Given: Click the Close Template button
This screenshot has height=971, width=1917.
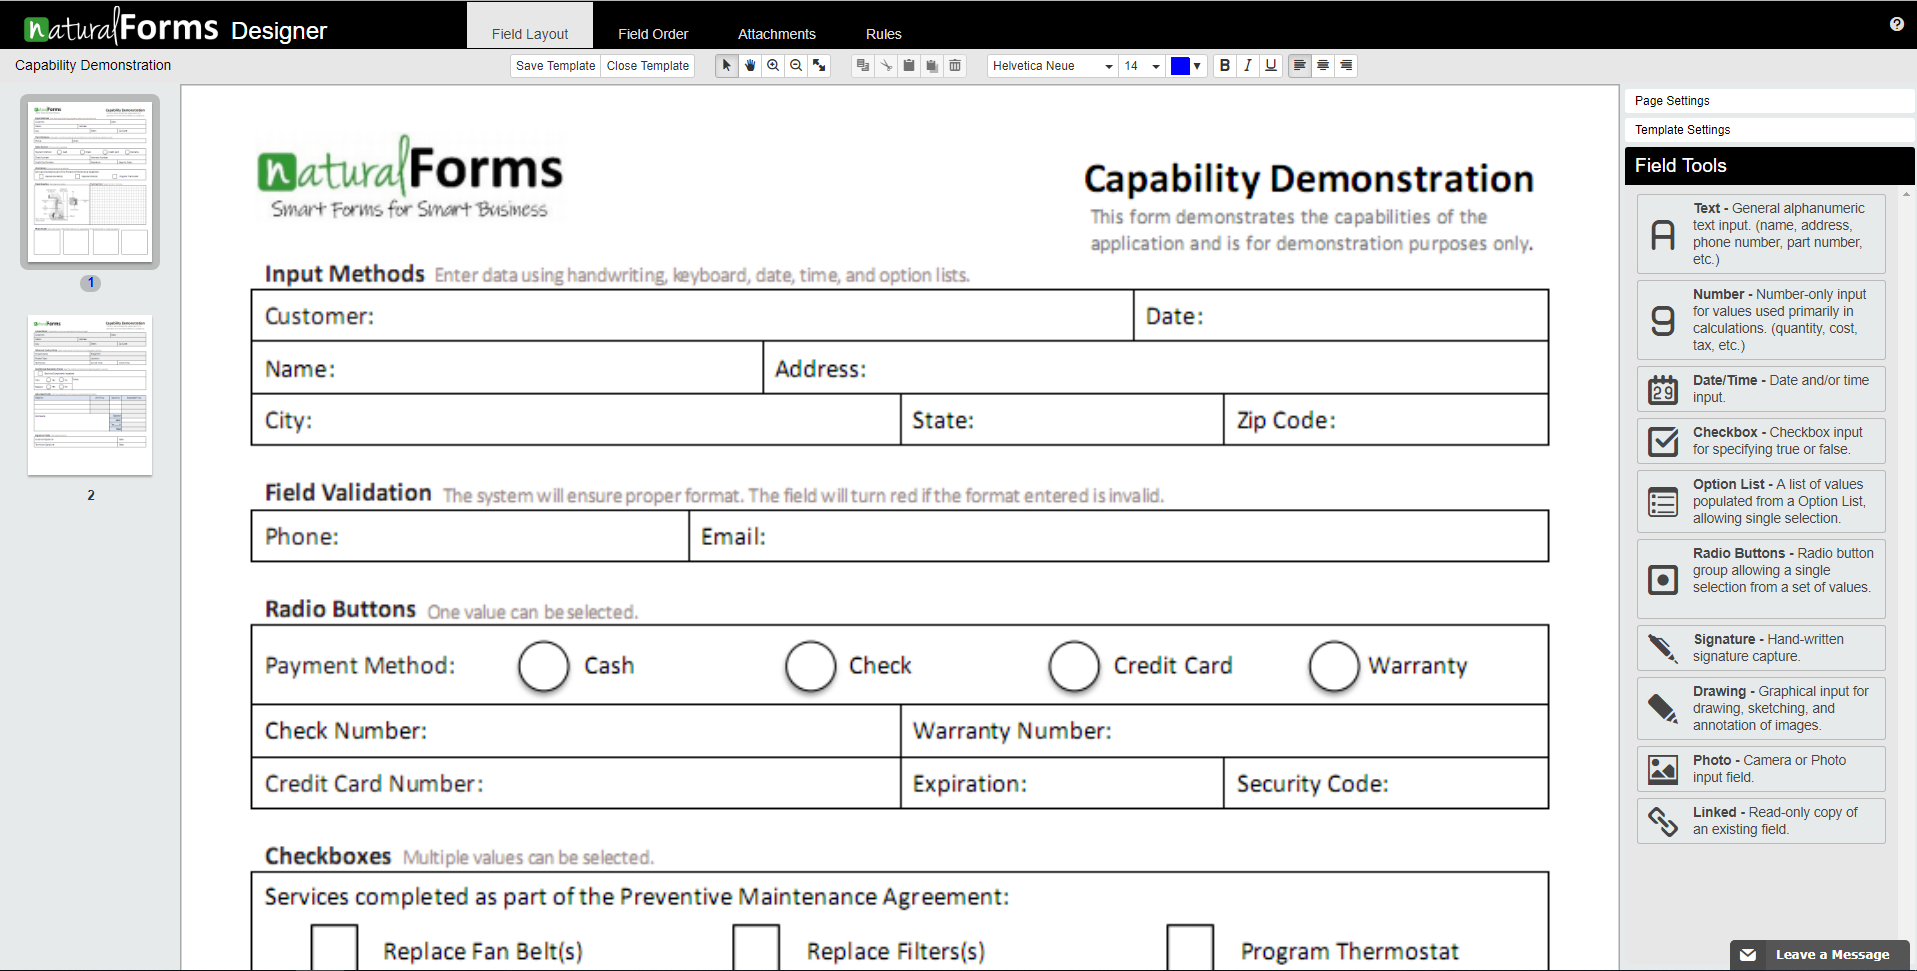Looking at the screenshot, I should point(648,66).
